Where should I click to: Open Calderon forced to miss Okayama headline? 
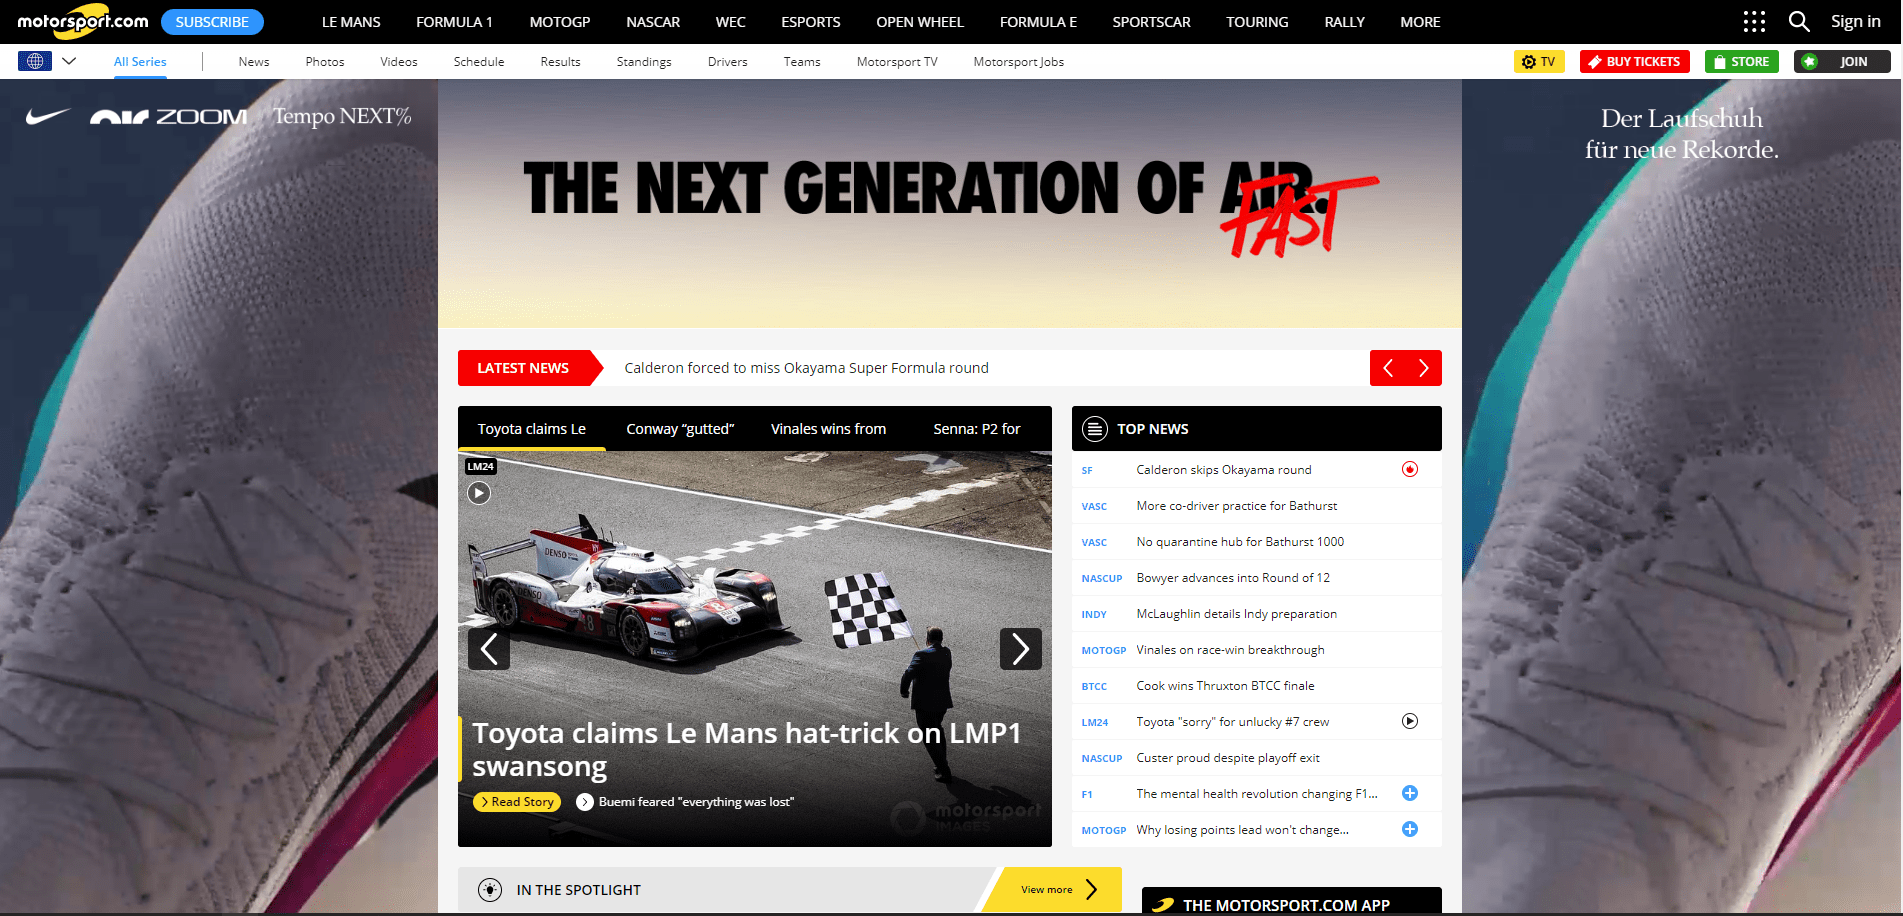coord(806,368)
